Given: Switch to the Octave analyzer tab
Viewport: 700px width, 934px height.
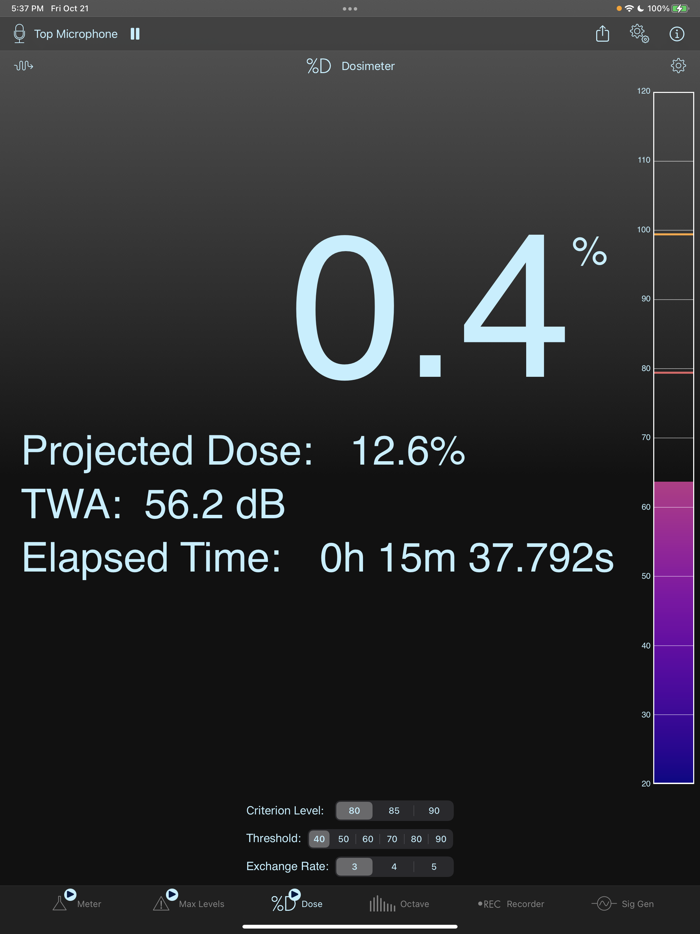Looking at the screenshot, I should pyautogui.click(x=399, y=903).
